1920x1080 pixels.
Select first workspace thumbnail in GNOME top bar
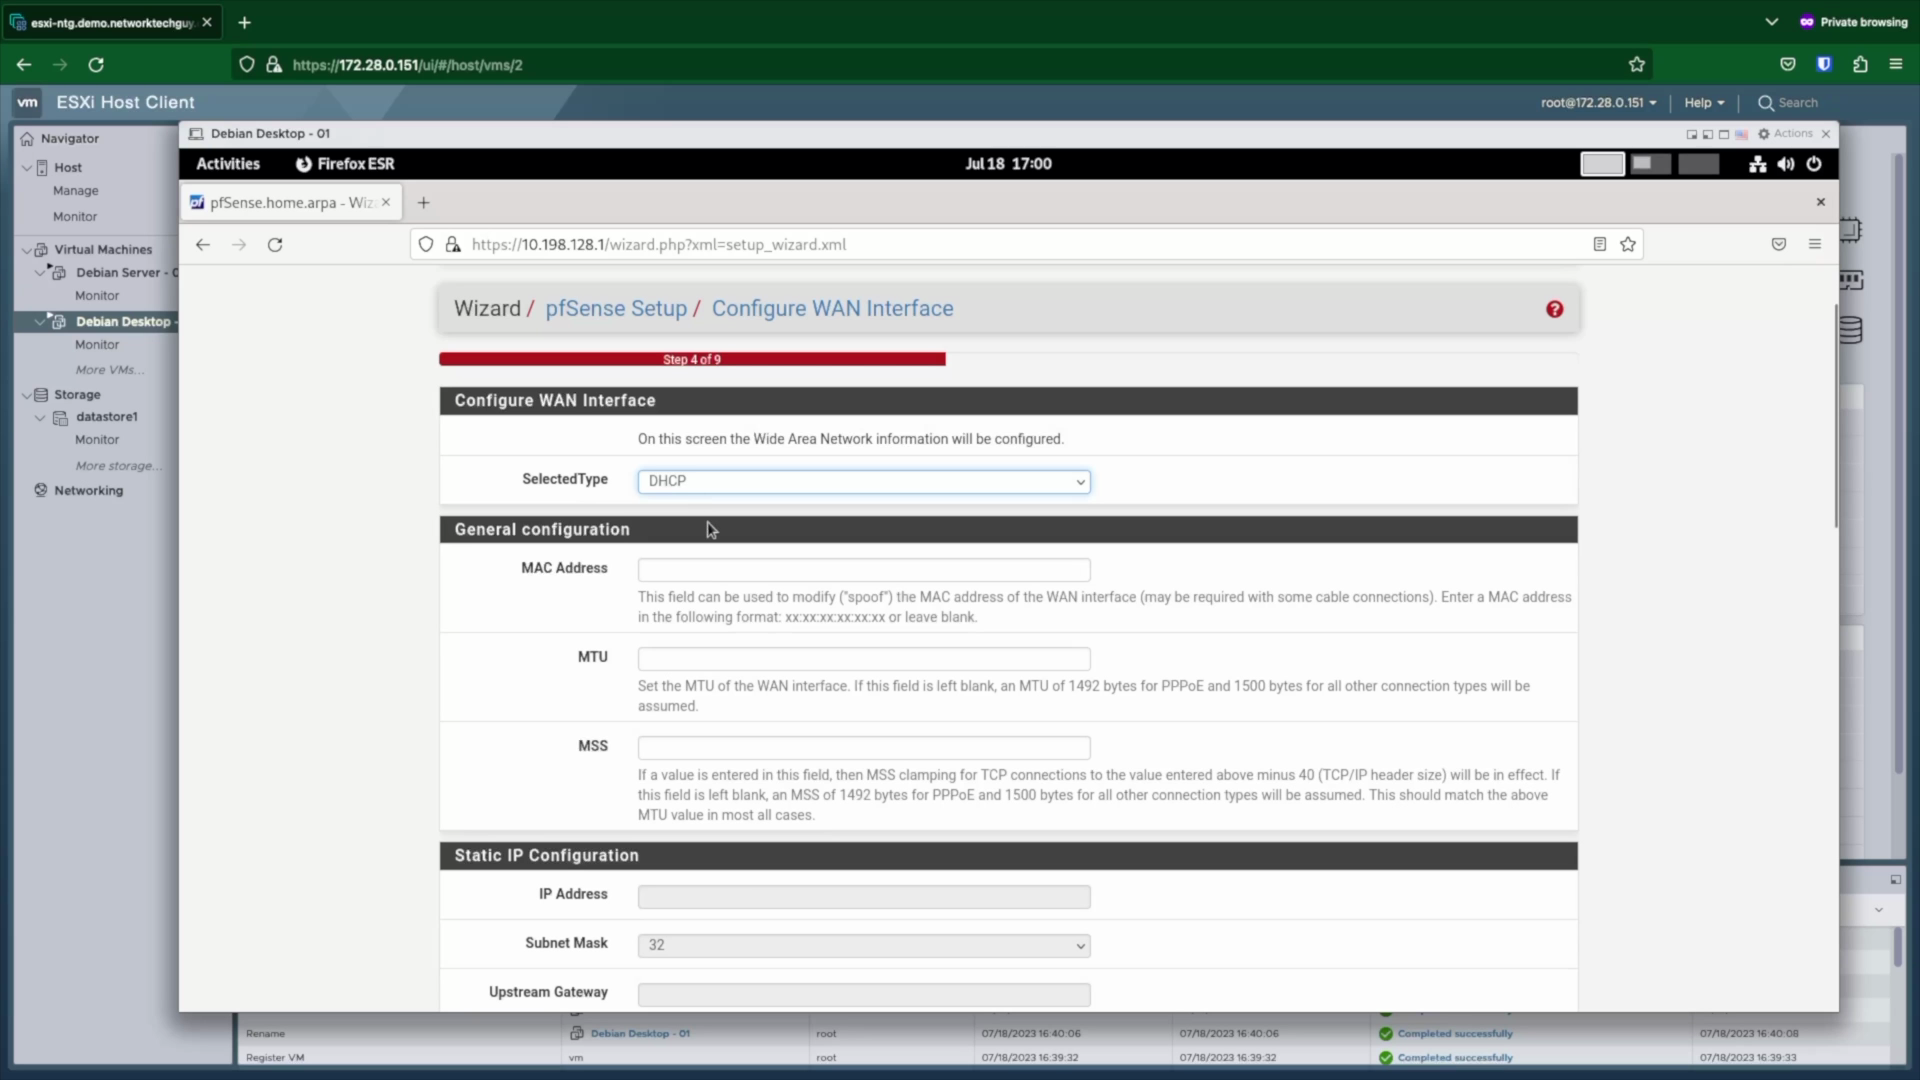[1602, 164]
